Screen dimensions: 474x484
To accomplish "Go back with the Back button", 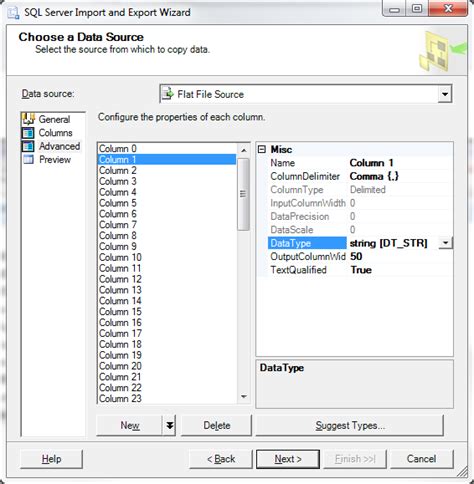I will coord(221,459).
